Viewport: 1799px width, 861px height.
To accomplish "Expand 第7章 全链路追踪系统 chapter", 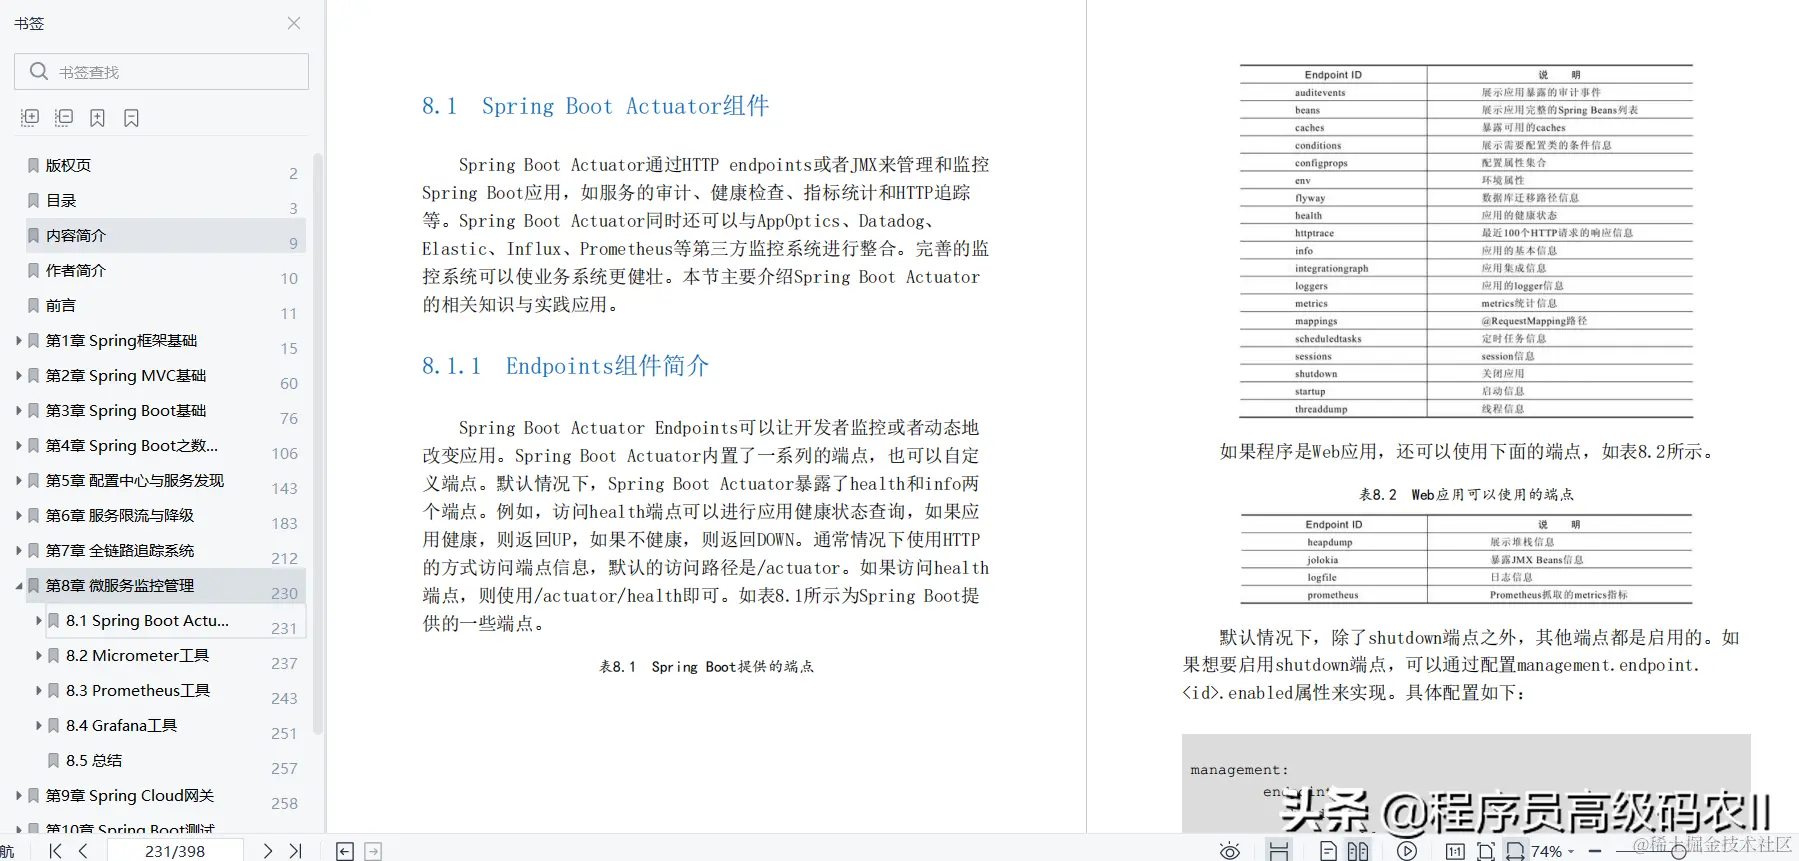I will [x=19, y=550].
